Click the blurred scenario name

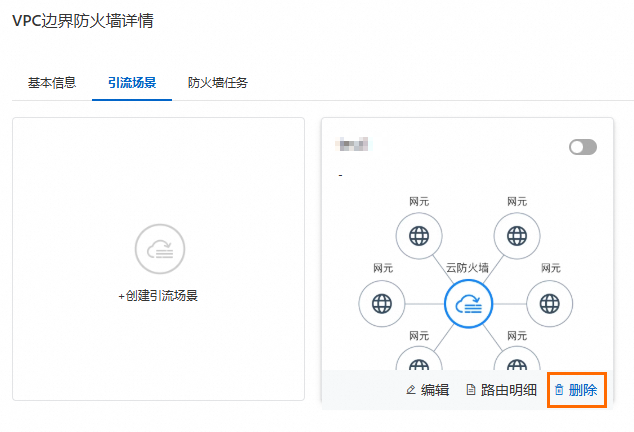click(352, 144)
